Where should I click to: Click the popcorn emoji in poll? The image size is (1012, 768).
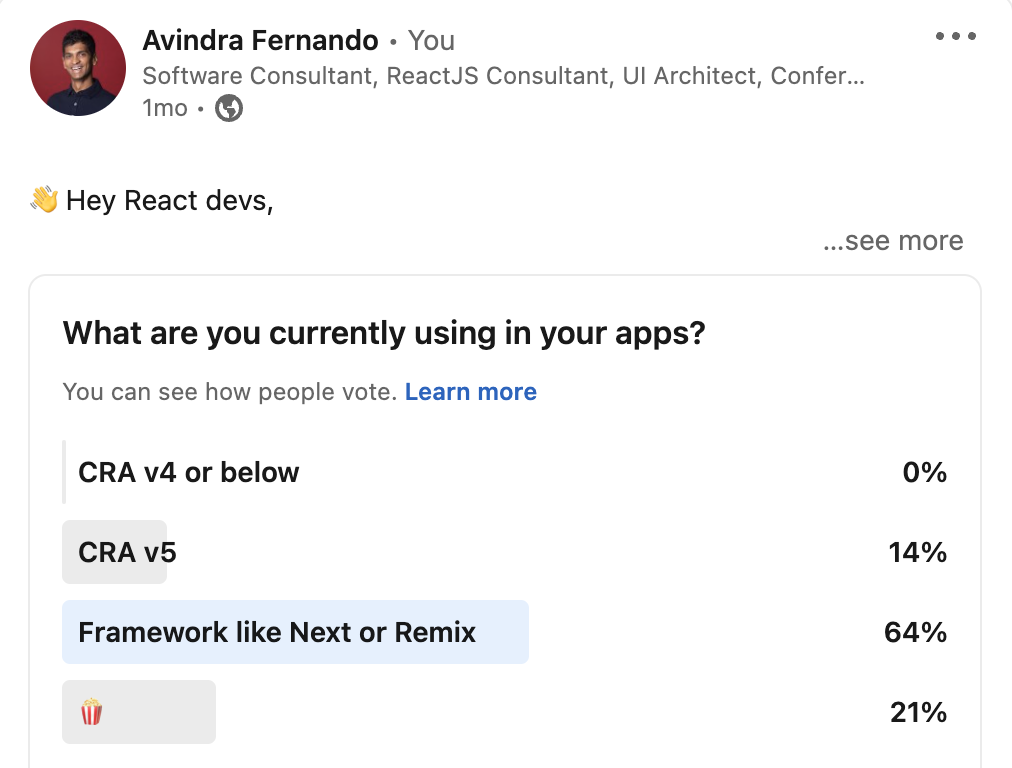tap(92, 712)
